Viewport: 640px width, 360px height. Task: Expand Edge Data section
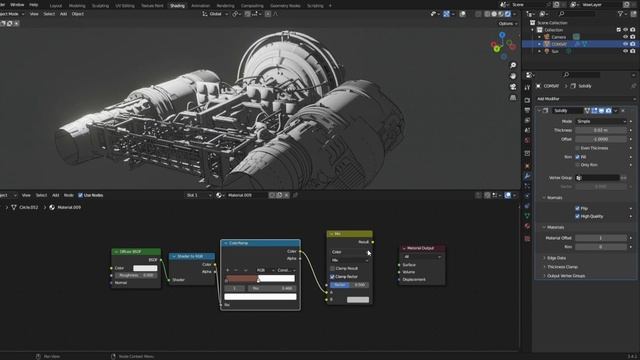(x=556, y=258)
